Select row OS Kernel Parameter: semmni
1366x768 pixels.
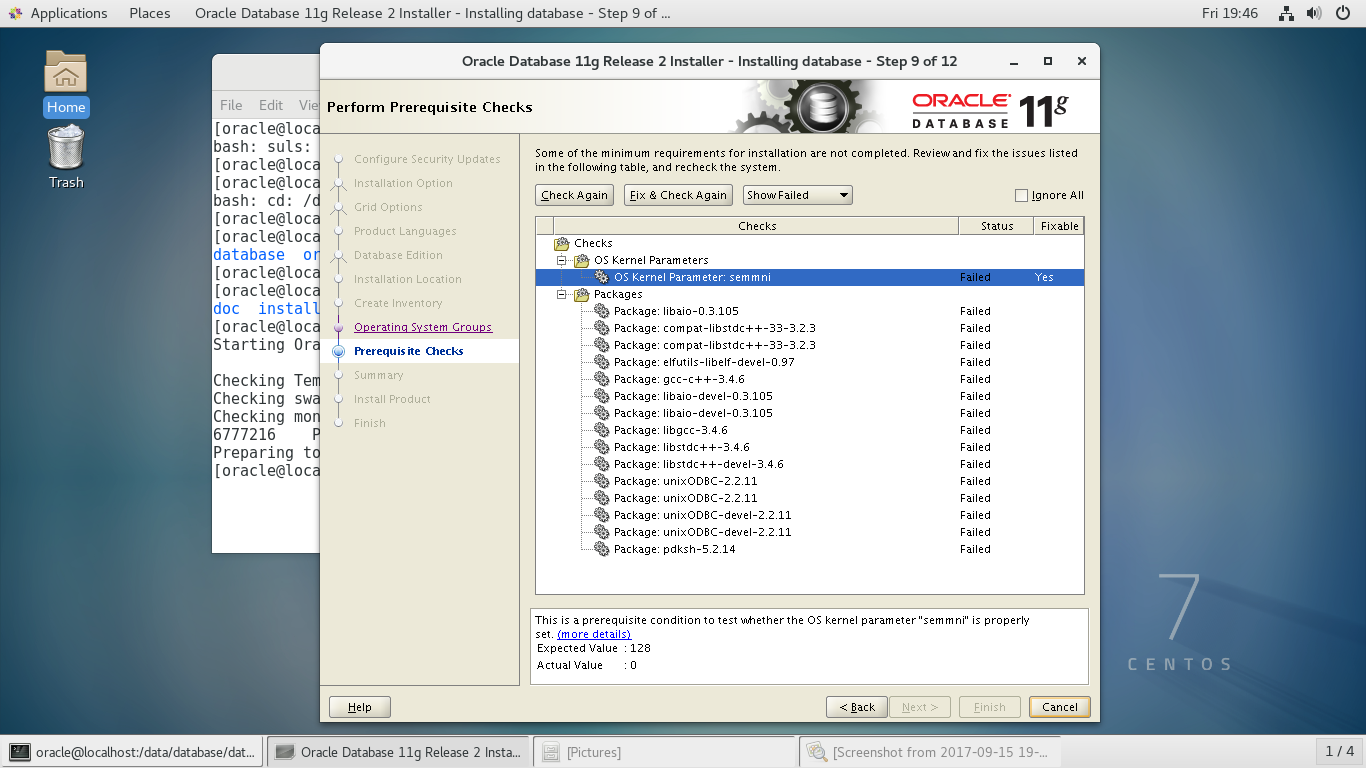click(810, 277)
